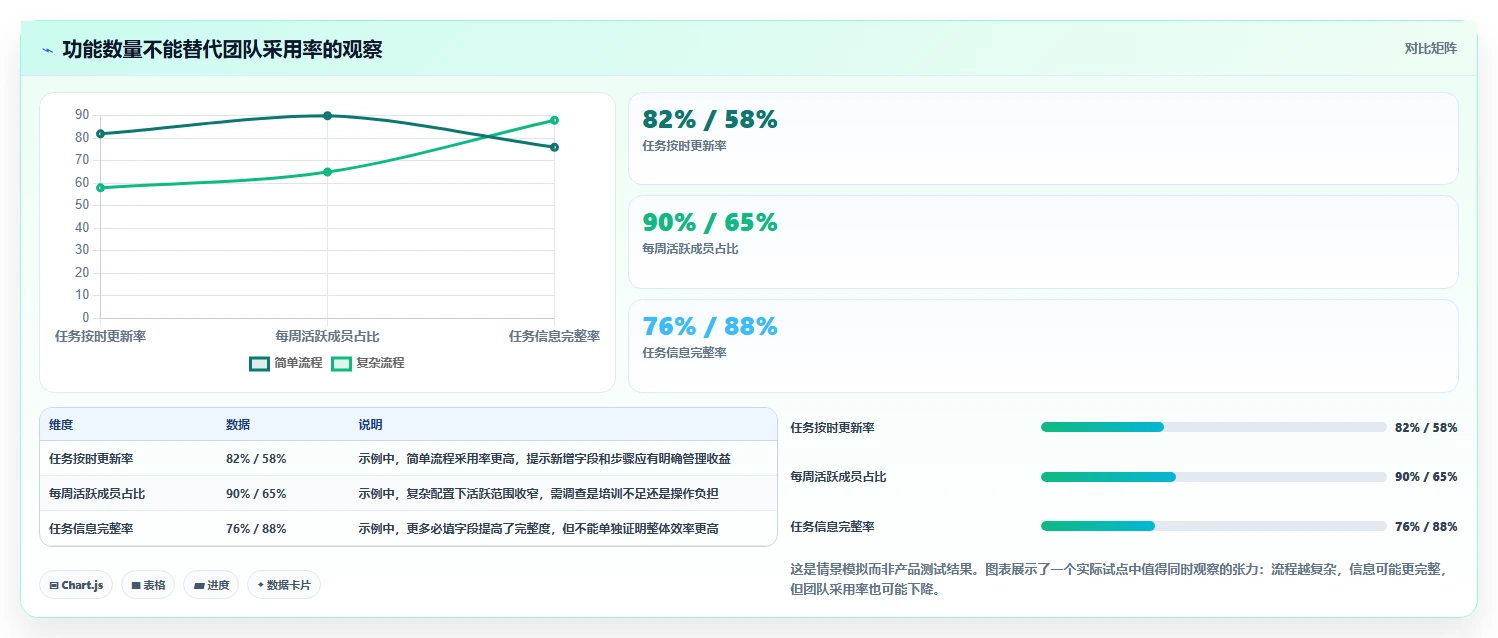
Task: Click the explanation starting 示例中，更多必填字段
Action: 538,529
